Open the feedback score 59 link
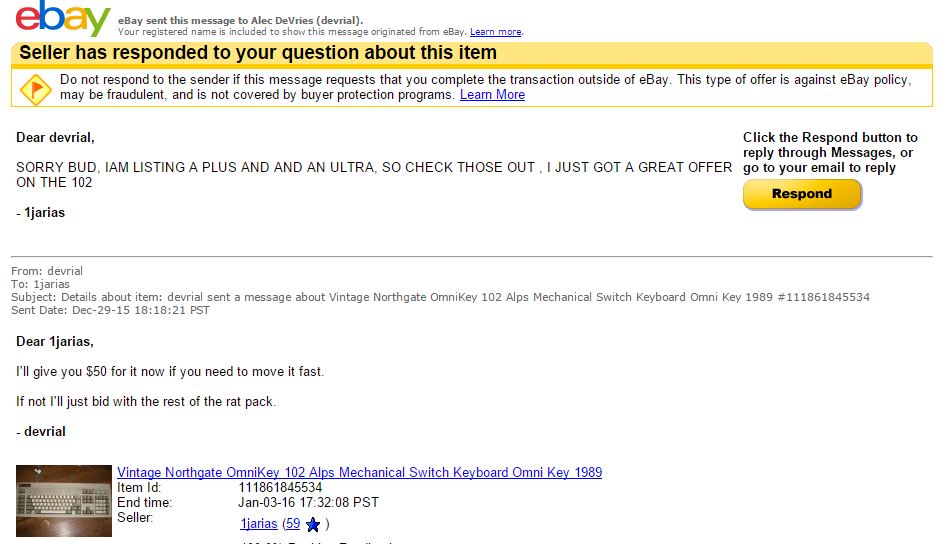 pos(292,523)
